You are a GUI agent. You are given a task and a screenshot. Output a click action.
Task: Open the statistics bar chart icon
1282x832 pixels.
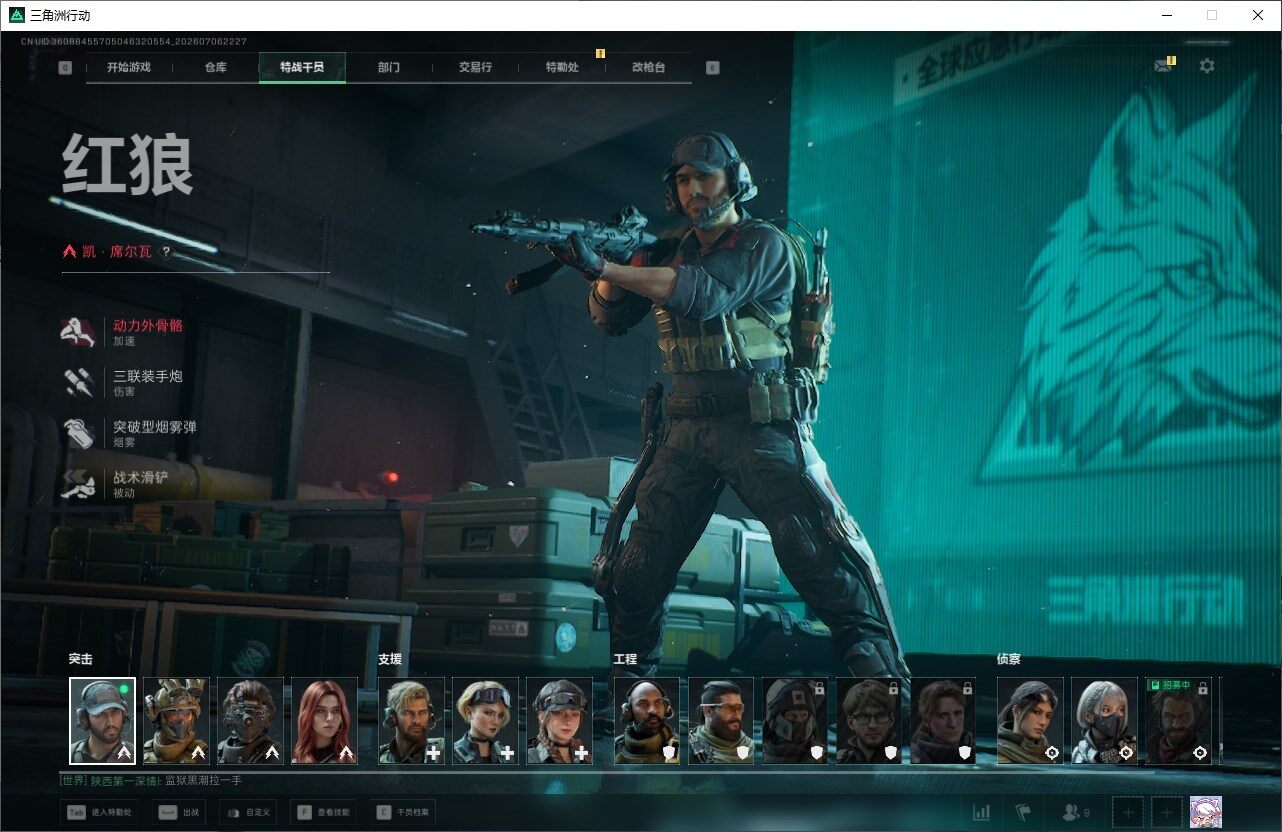pos(982,812)
